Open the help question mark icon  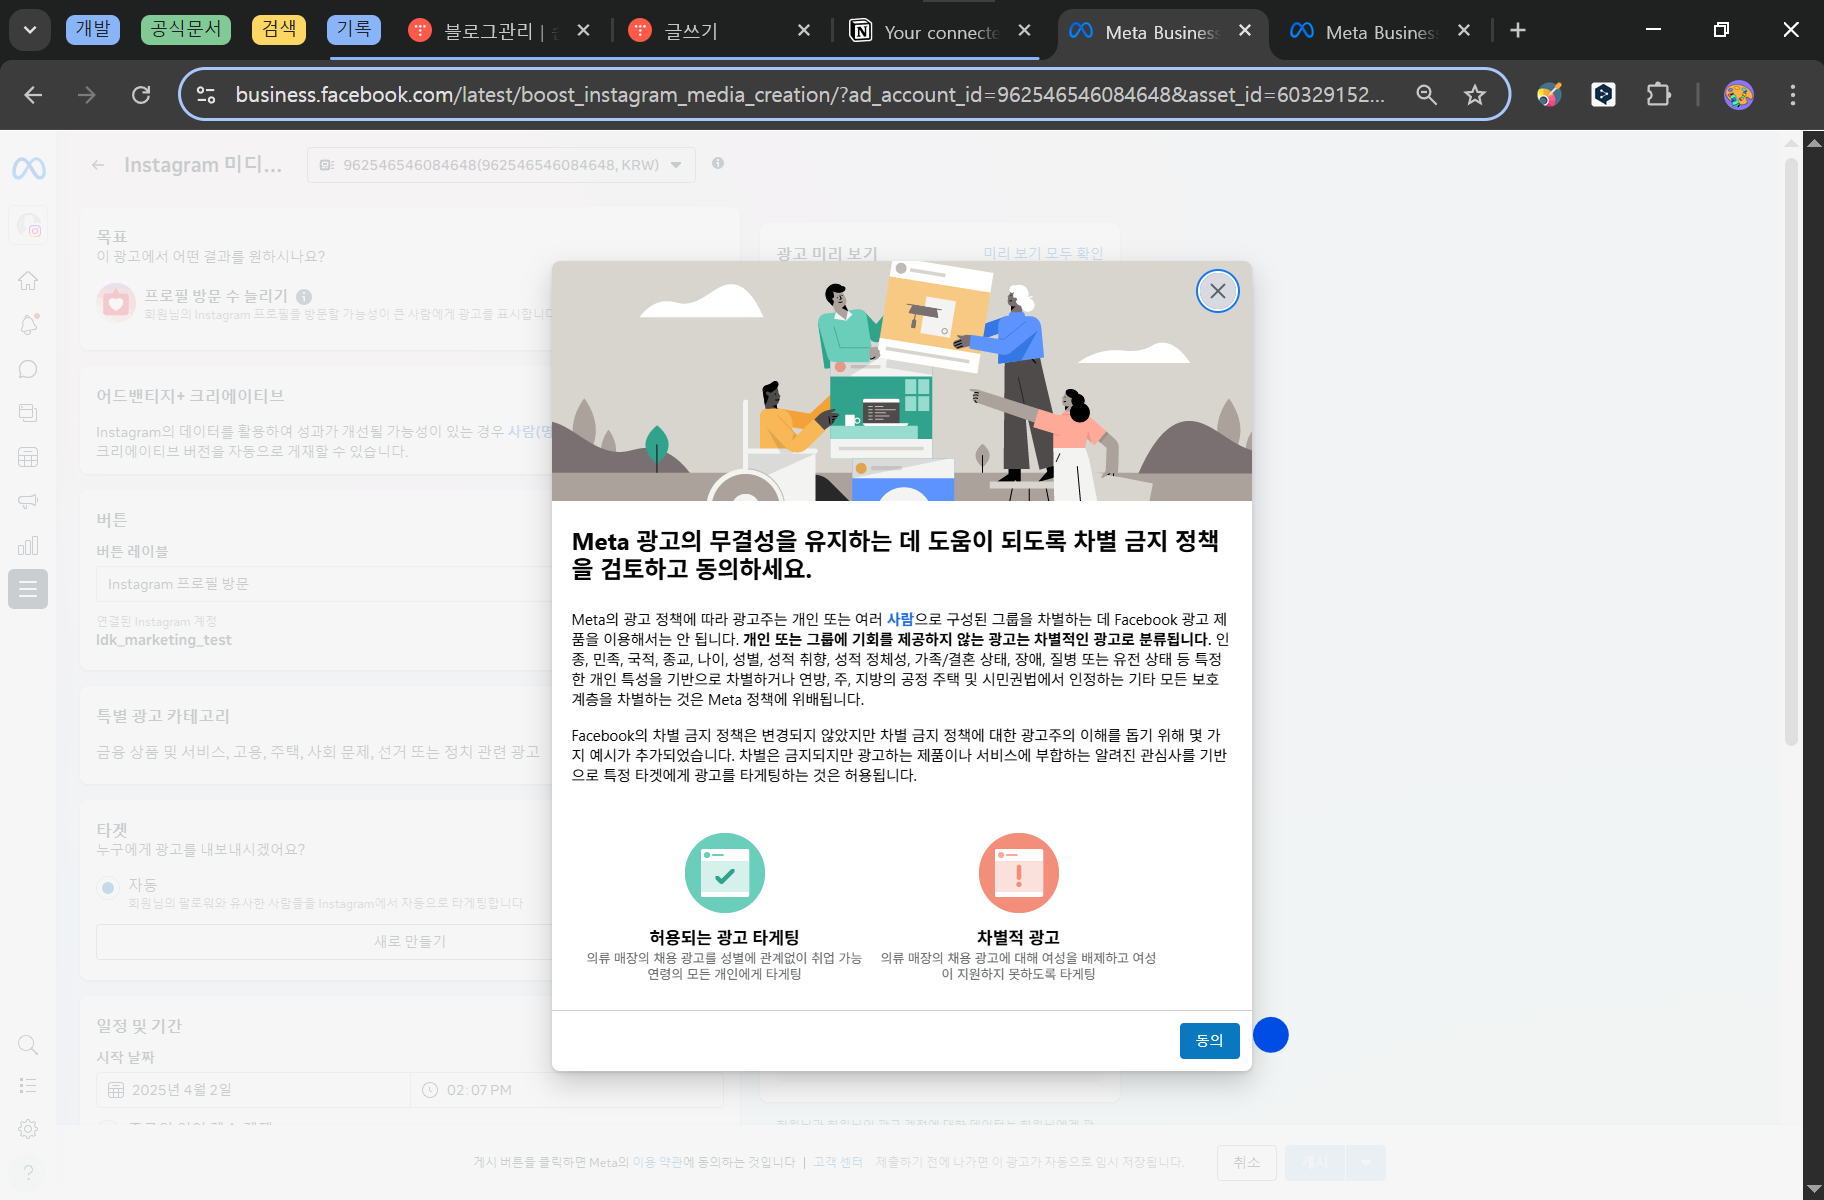28,1172
